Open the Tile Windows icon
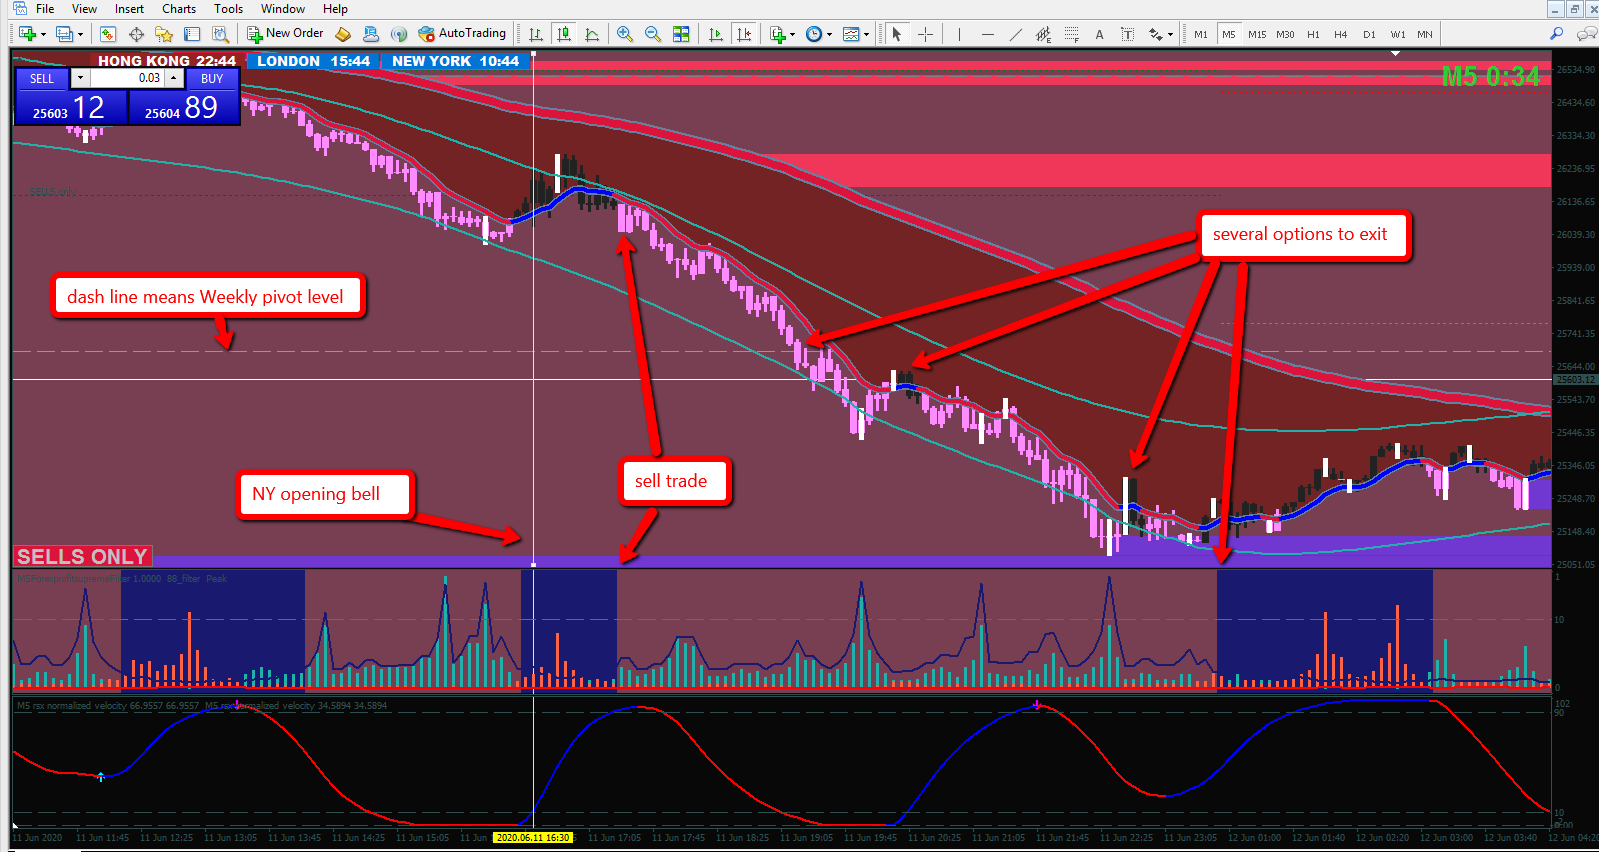This screenshot has width=1599, height=852. tap(681, 34)
